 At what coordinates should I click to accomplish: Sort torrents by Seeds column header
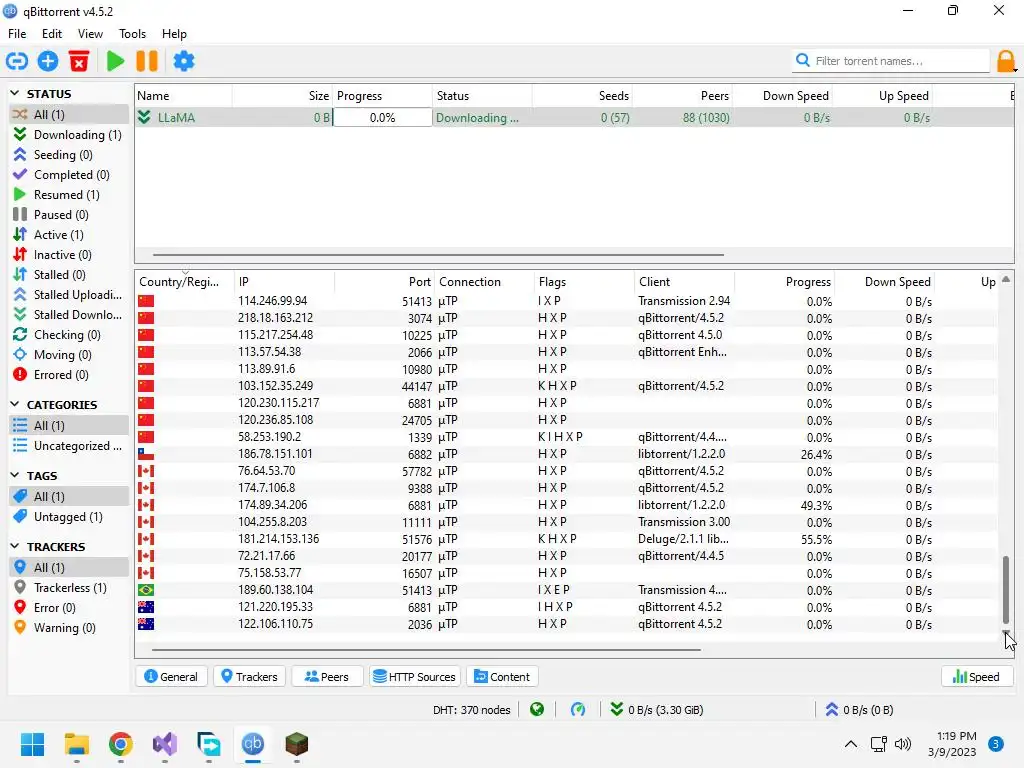(x=582, y=96)
